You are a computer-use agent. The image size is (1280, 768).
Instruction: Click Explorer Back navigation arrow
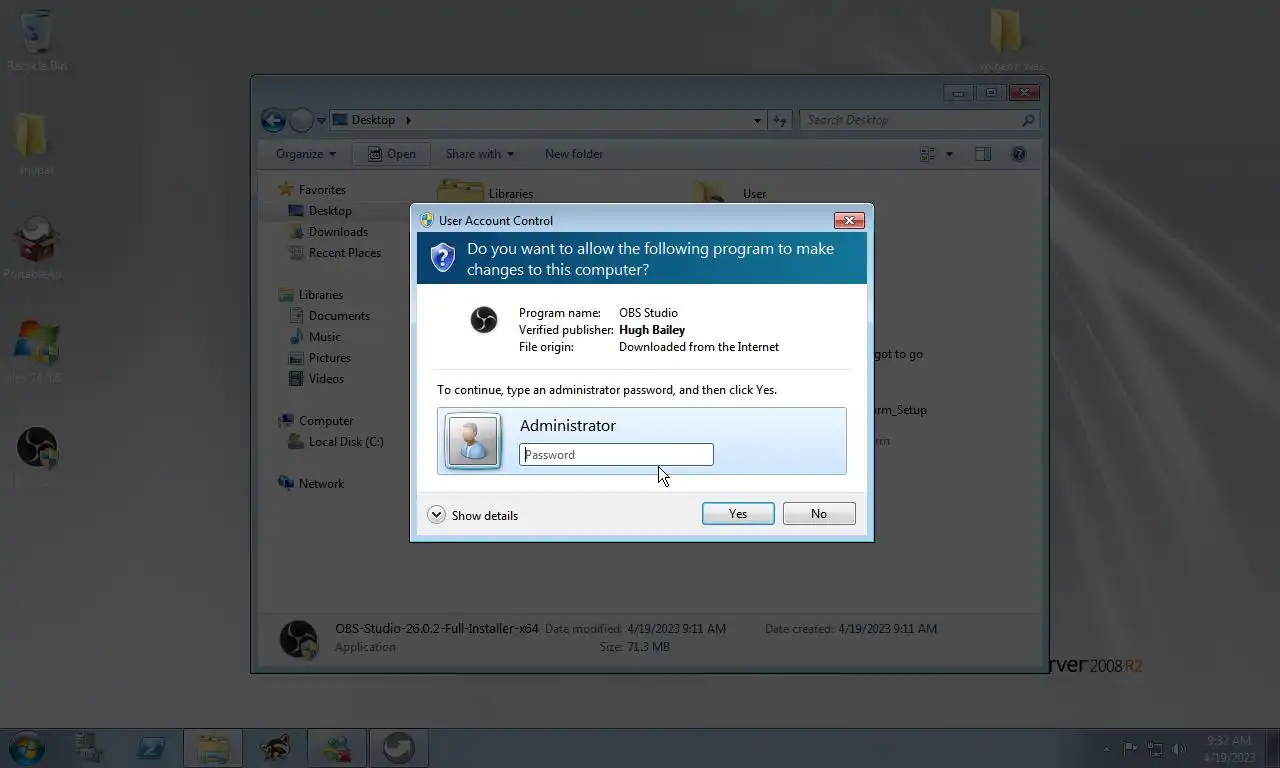click(273, 120)
